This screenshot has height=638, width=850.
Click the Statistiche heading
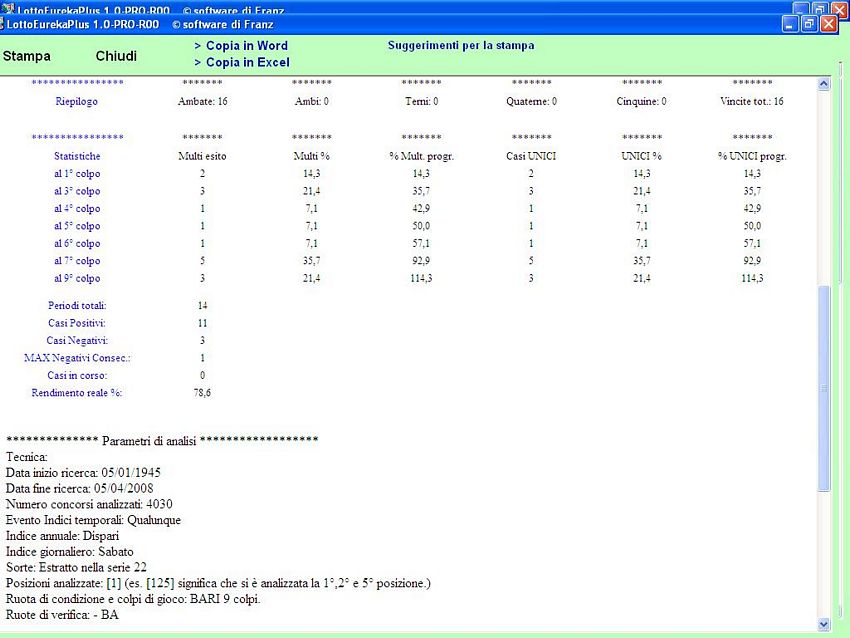[x=77, y=156]
